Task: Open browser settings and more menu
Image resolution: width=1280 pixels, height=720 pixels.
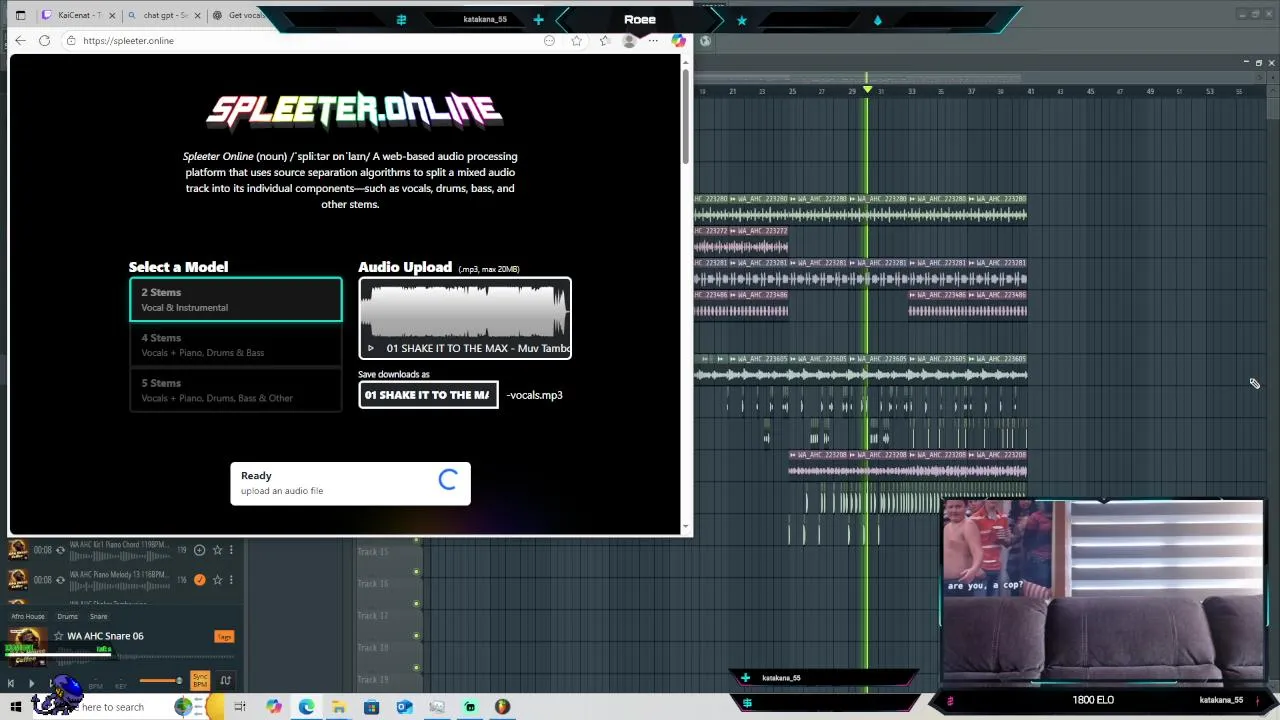Action: coord(653,41)
